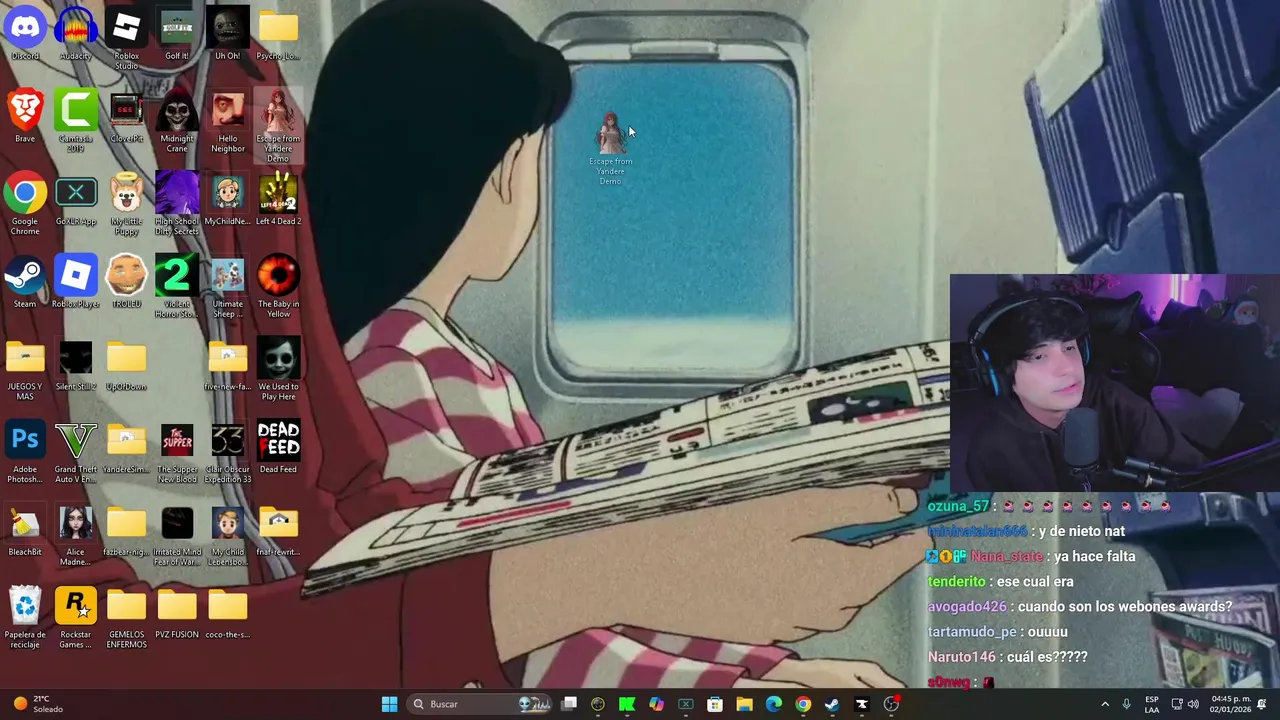Select the Adobe Photoshop shortcut

(25, 453)
